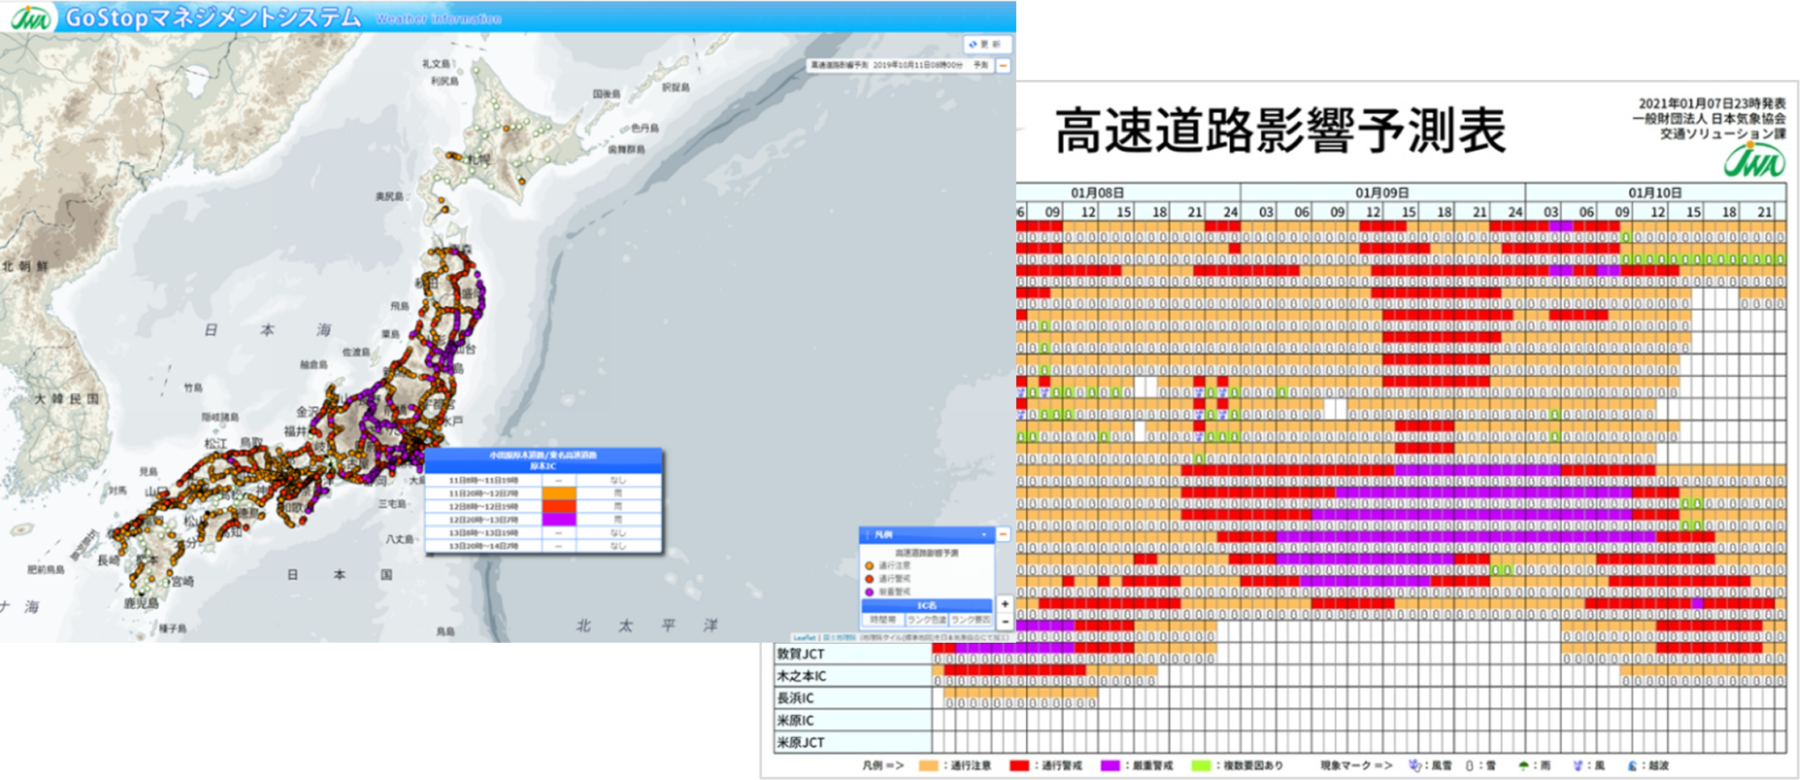Select the ランク色塗 tab in the legend panel
The image size is (1800, 780).
(927, 620)
